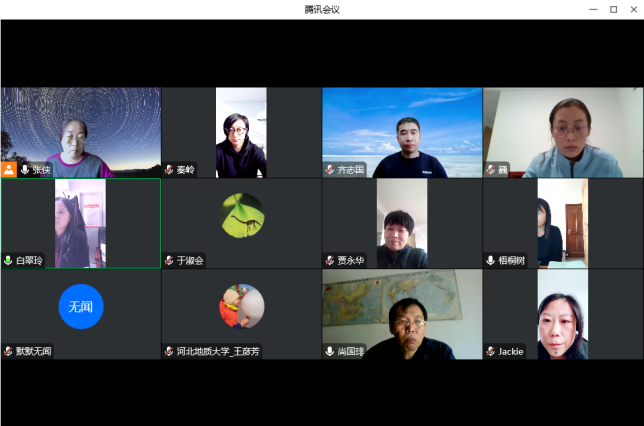Click the muted mic icon beside 齐志国
This screenshot has height=426, width=644.
coord(330,170)
